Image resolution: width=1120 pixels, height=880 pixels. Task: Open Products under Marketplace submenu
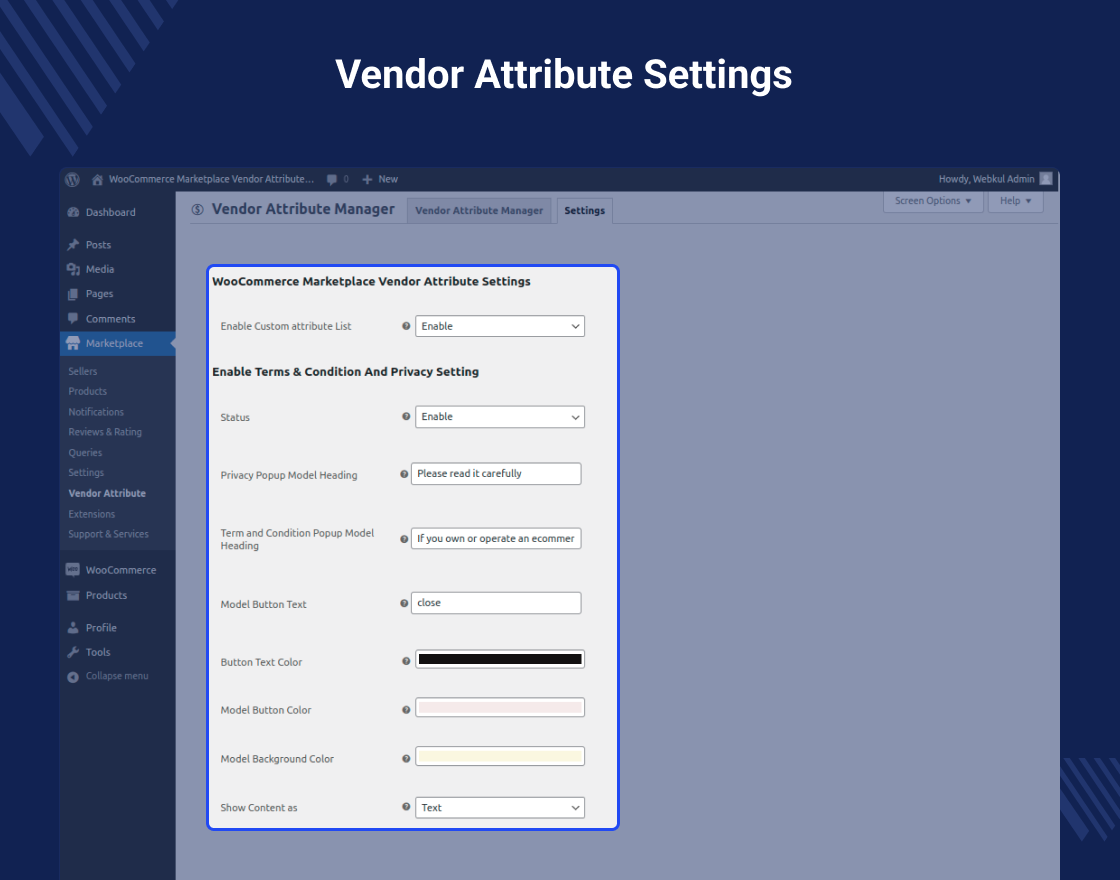[x=88, y=391]
